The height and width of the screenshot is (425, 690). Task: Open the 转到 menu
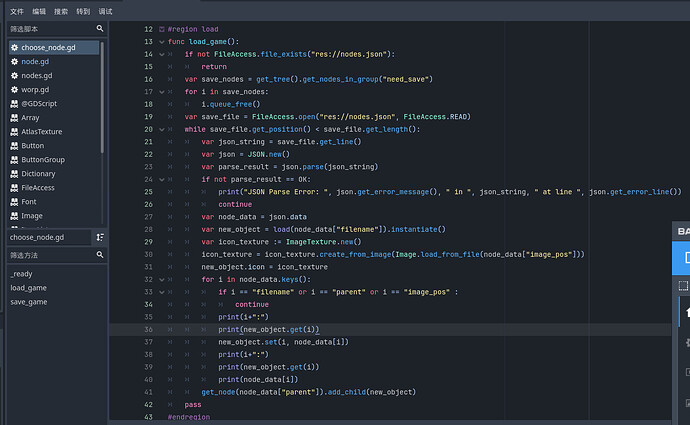coord(83,11)
